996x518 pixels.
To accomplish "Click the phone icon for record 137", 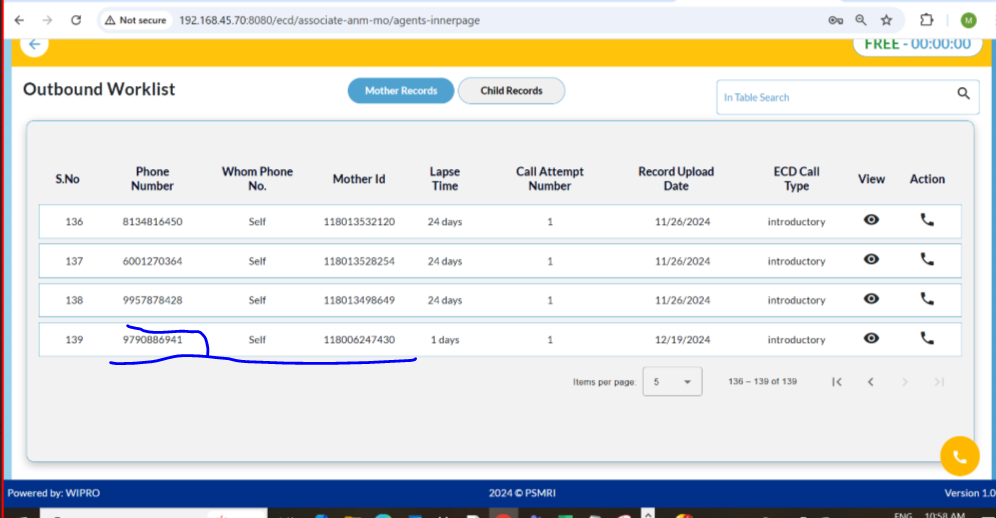I will click(x=927, y=260).
